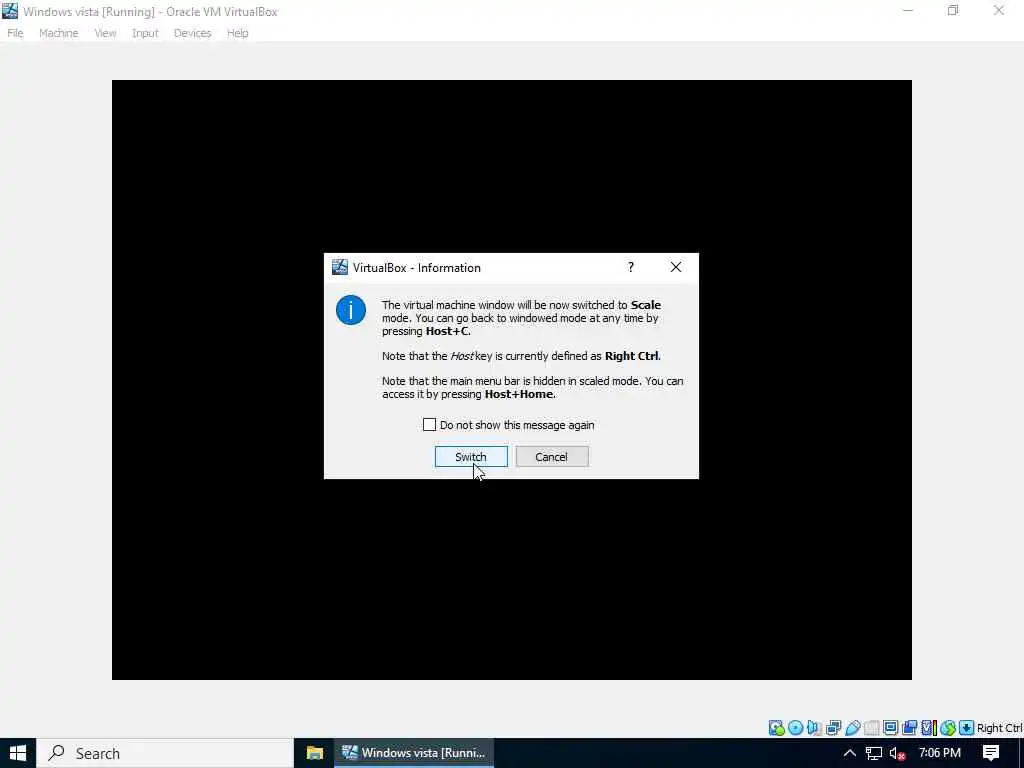Viewport: 1024px width, 768px height.
Task: Click the optical disc status icon
Action: 795,728
